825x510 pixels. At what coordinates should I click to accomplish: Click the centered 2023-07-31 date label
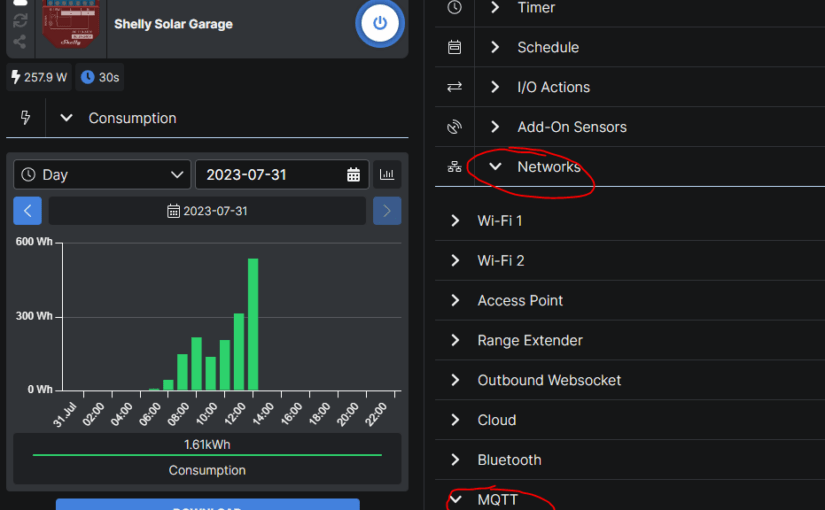207,211
